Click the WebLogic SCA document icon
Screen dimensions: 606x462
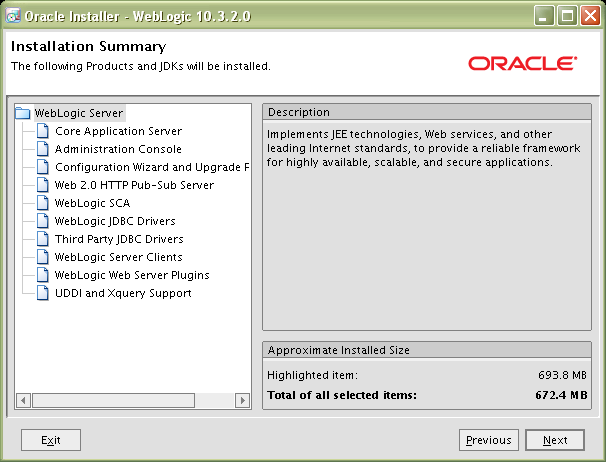coord(42,203)
